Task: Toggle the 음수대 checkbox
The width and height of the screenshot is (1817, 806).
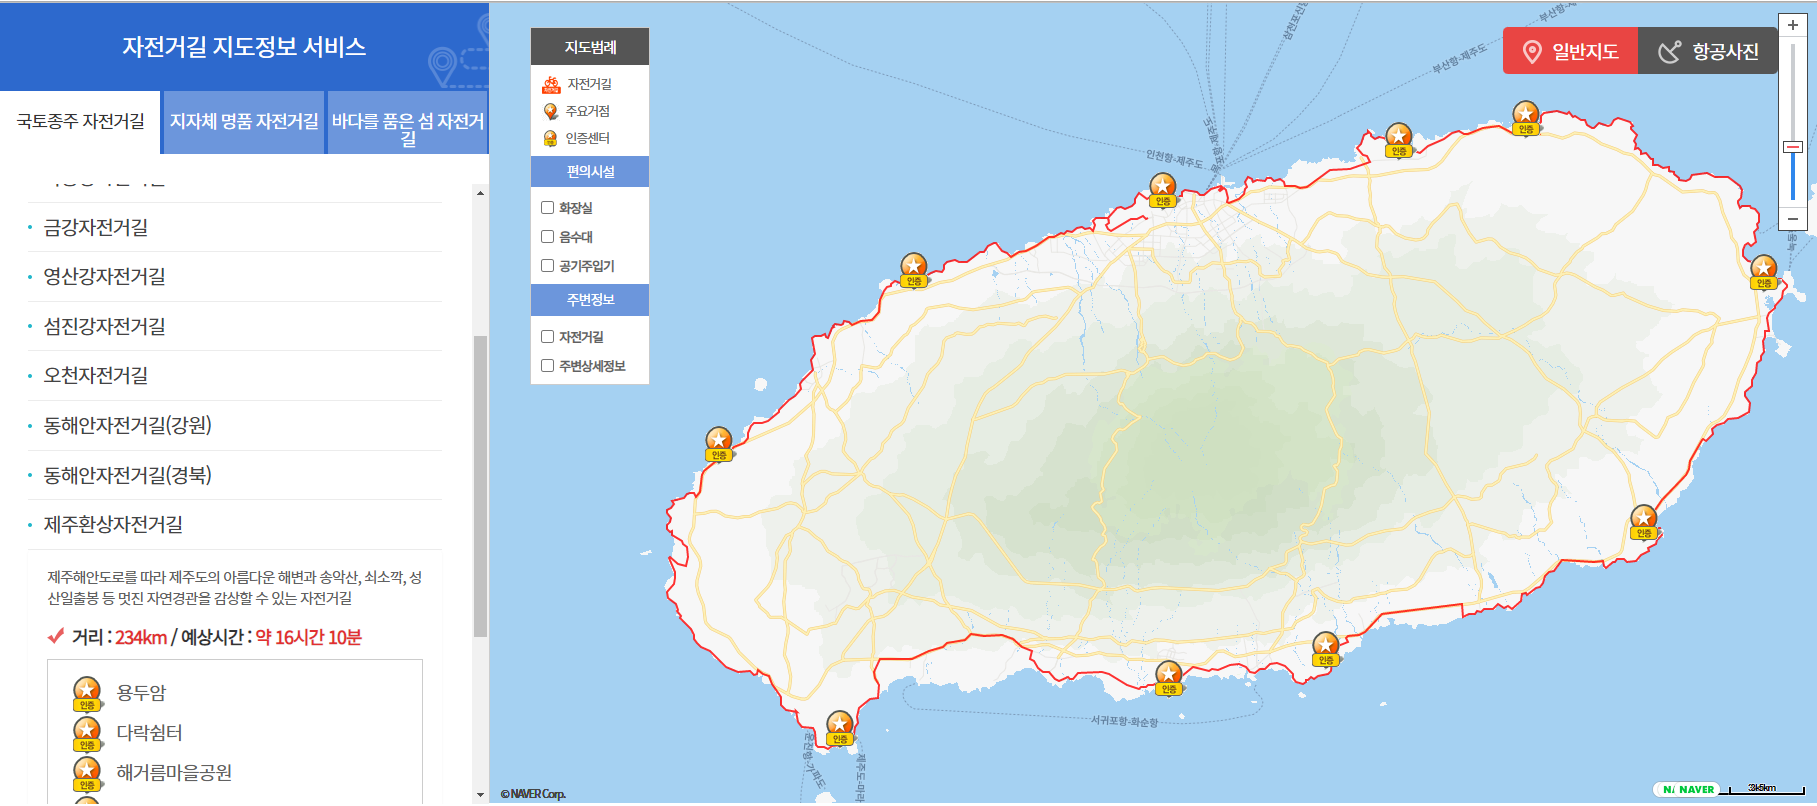Action: click(547, 237)
